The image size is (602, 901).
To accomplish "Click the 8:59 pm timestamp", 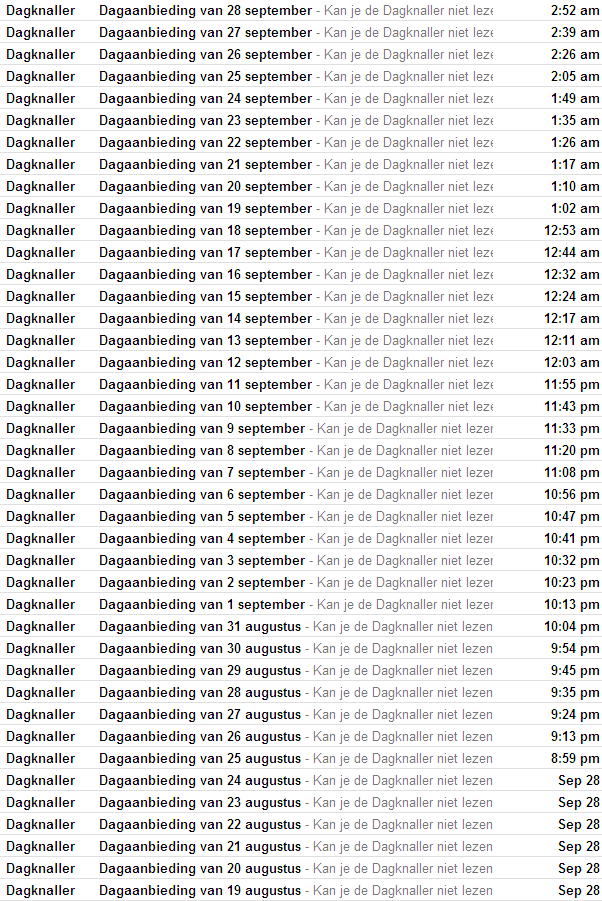I will pos(575,758).
